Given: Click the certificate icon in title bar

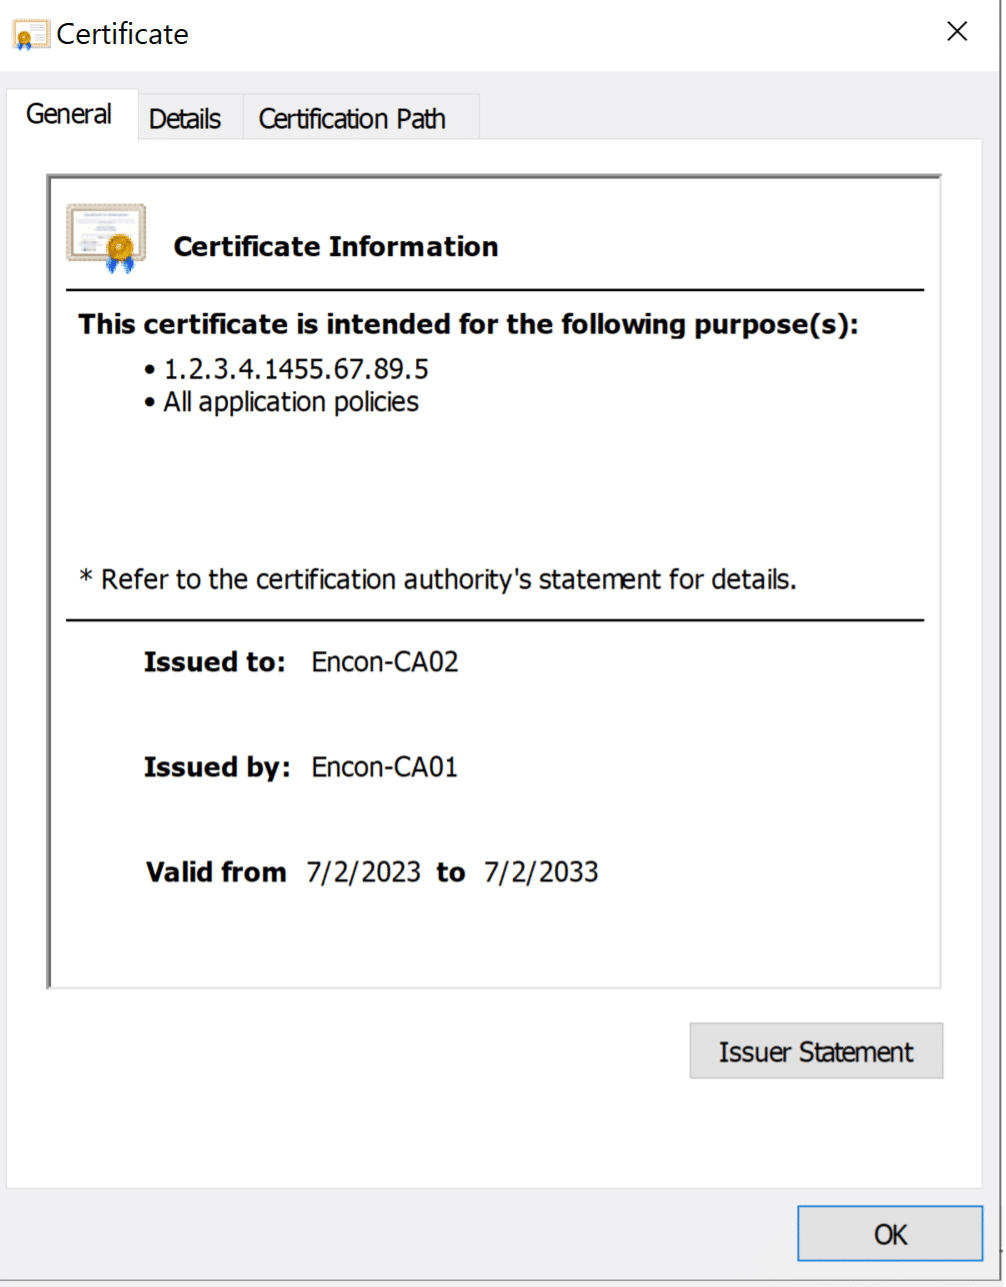Looking at the screenshot, I should (30, 35).
